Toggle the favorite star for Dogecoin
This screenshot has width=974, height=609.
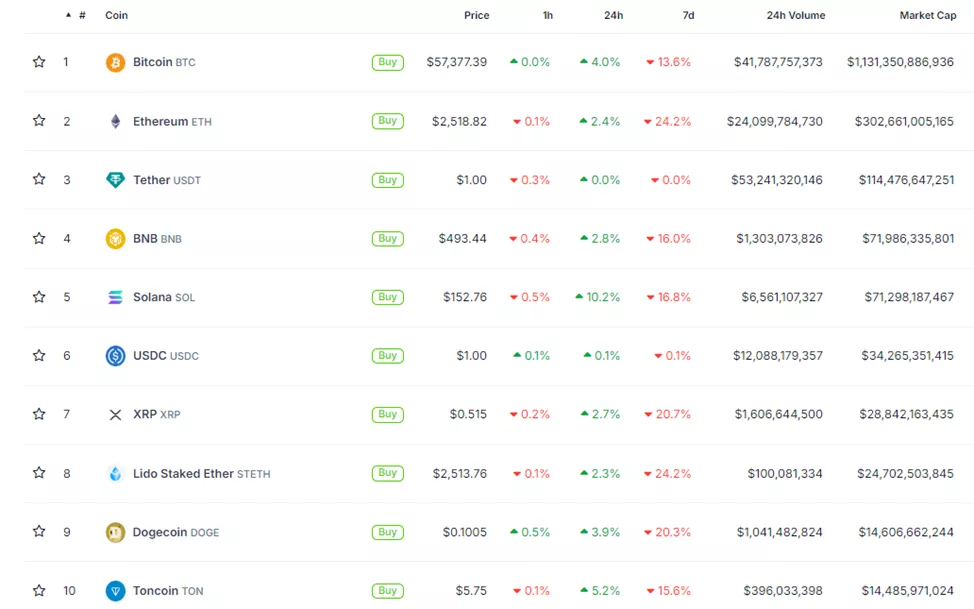pyautogui.click(x=39, y=532)
